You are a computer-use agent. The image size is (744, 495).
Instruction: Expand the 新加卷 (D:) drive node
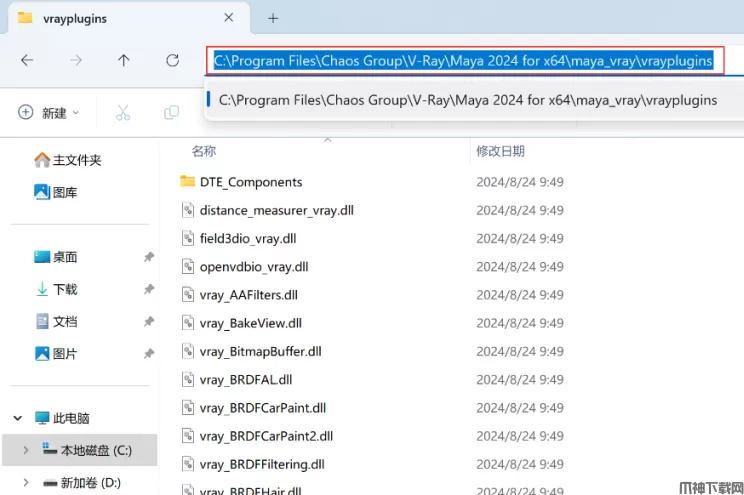coord(26,483)
